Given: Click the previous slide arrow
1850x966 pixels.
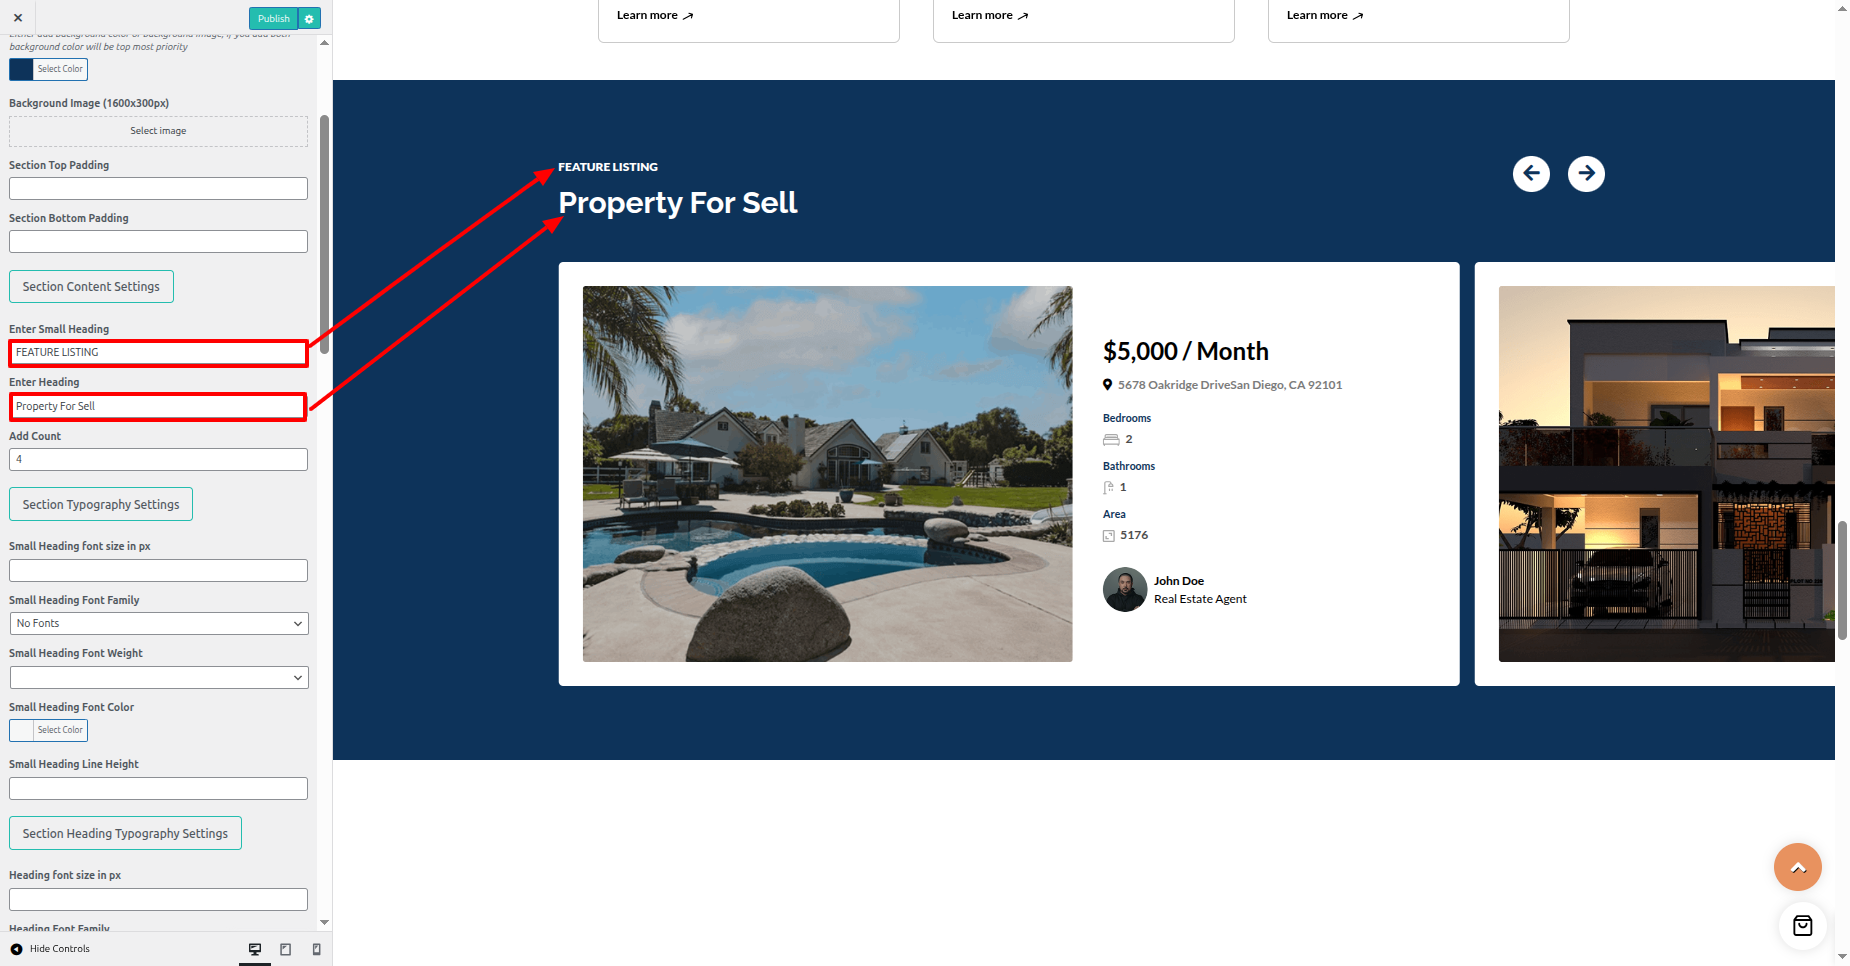Looking at the screenshot, I should point(1531,174).
